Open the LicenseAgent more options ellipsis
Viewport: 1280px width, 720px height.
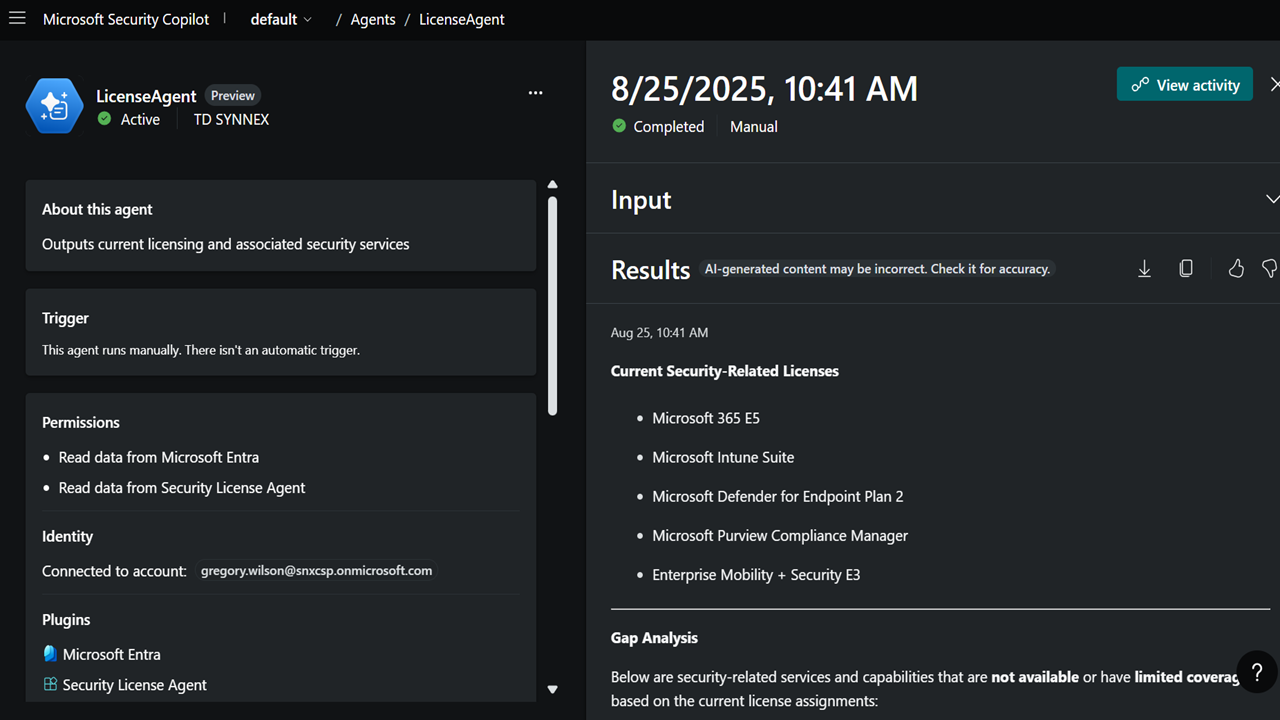click(536, 93)
